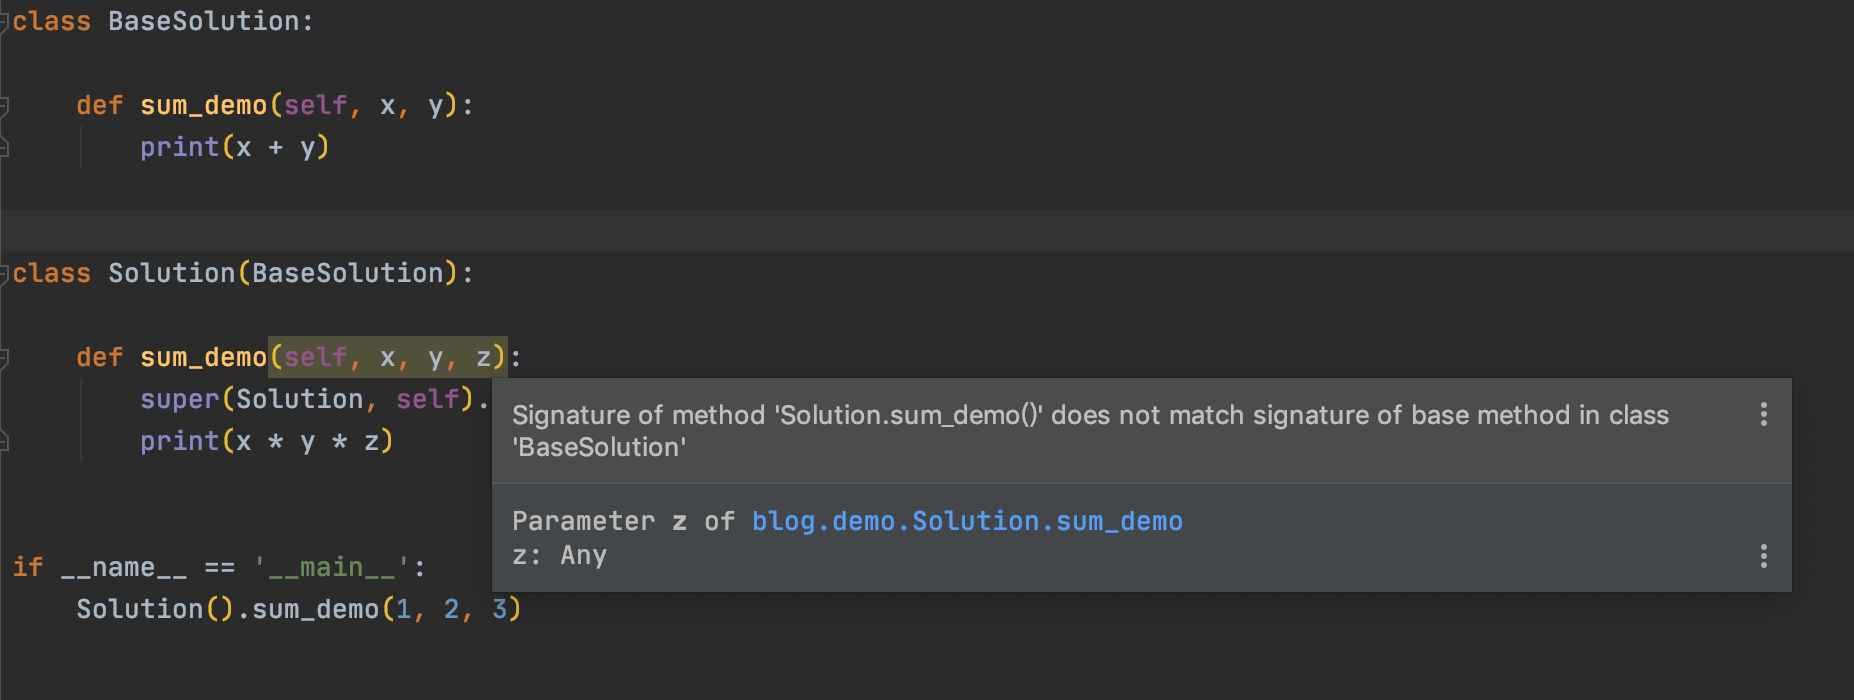Open the blog.demo.Solution.sum_demo link
This screenshot has width=1854, height=700.
click(966, 521)
